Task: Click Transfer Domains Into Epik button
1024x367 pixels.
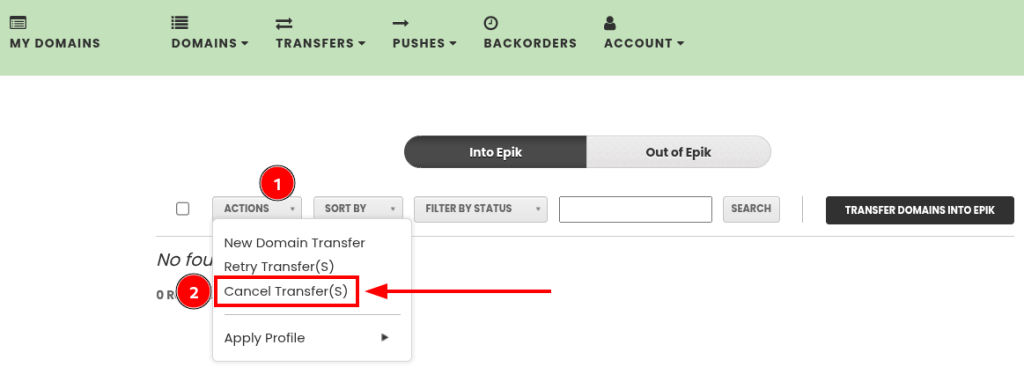Action: click(x=920, y=210)
